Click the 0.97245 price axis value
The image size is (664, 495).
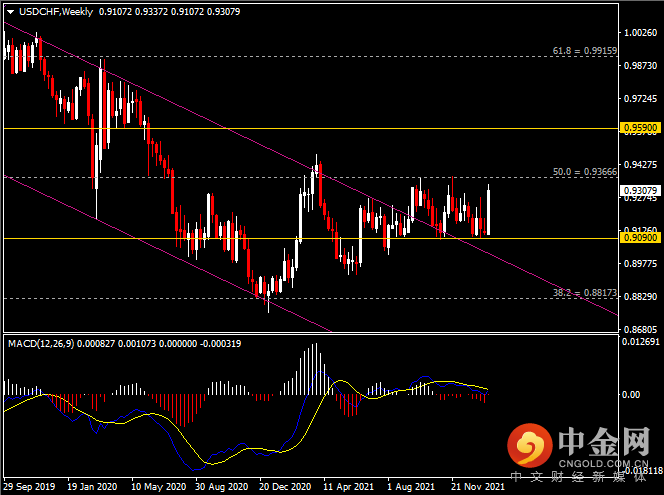click(x=641, y=99)
